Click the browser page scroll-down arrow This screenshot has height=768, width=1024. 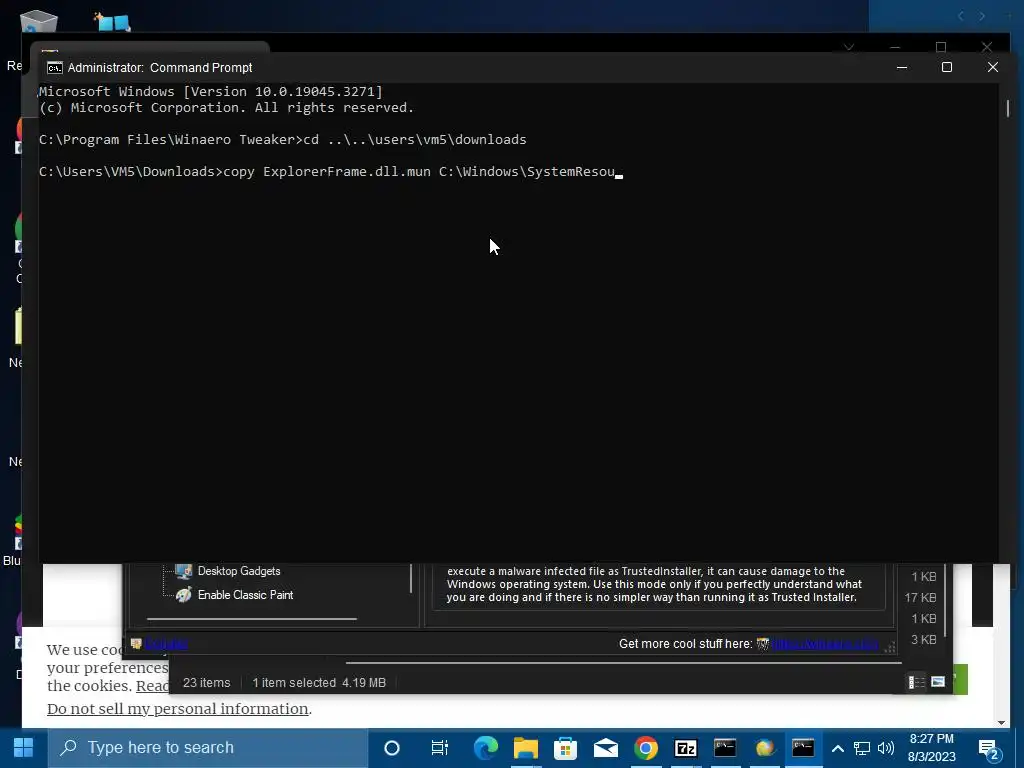[1002, 722]
